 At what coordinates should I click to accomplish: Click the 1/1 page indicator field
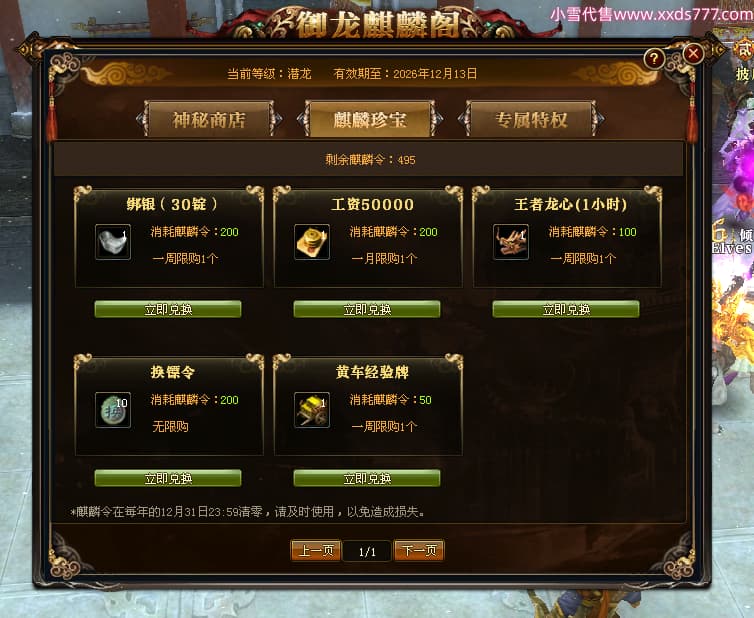pos(367,551)
